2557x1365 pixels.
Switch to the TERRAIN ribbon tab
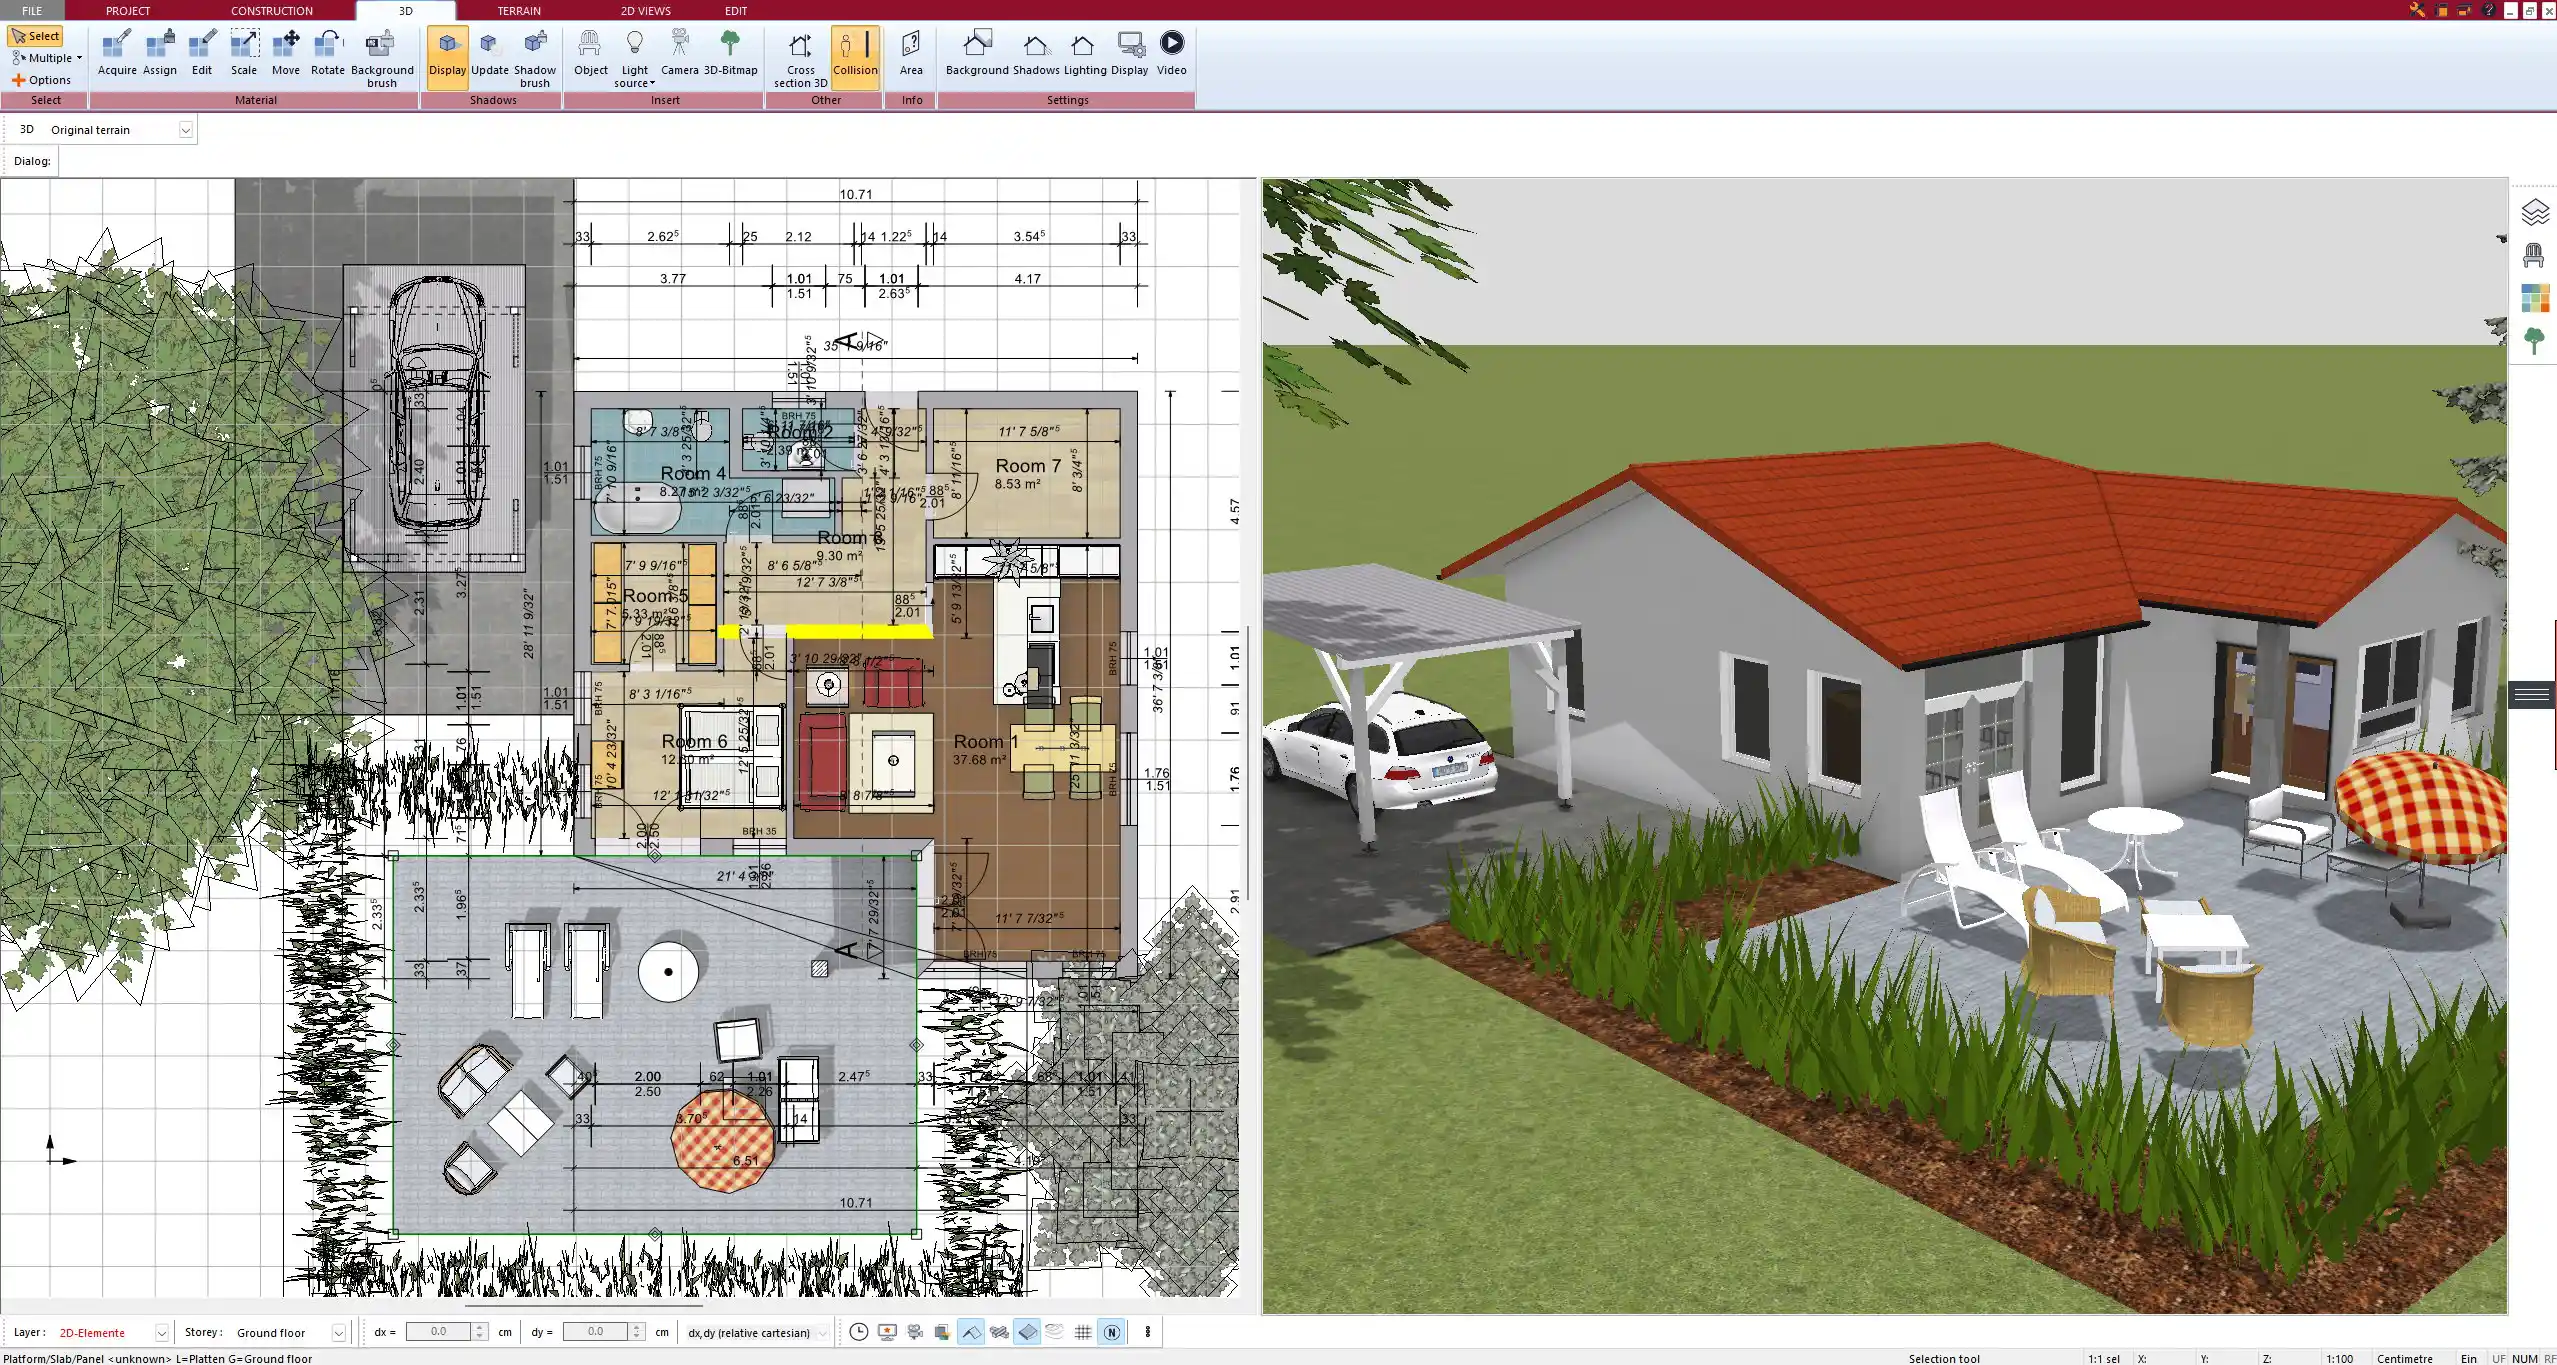[x=517, y=10]
